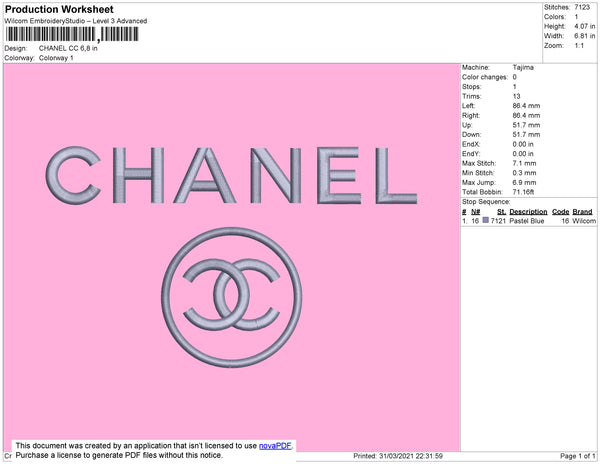
Task: Select the stitch count cell 7121
Action: tap(498, 221)
